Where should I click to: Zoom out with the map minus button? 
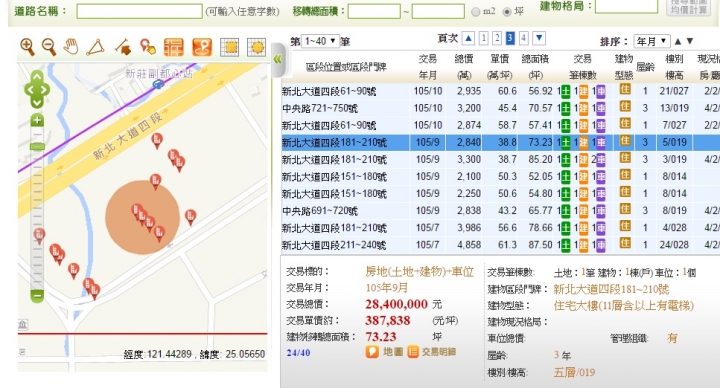pyautogui.click(x=37, y=296)
